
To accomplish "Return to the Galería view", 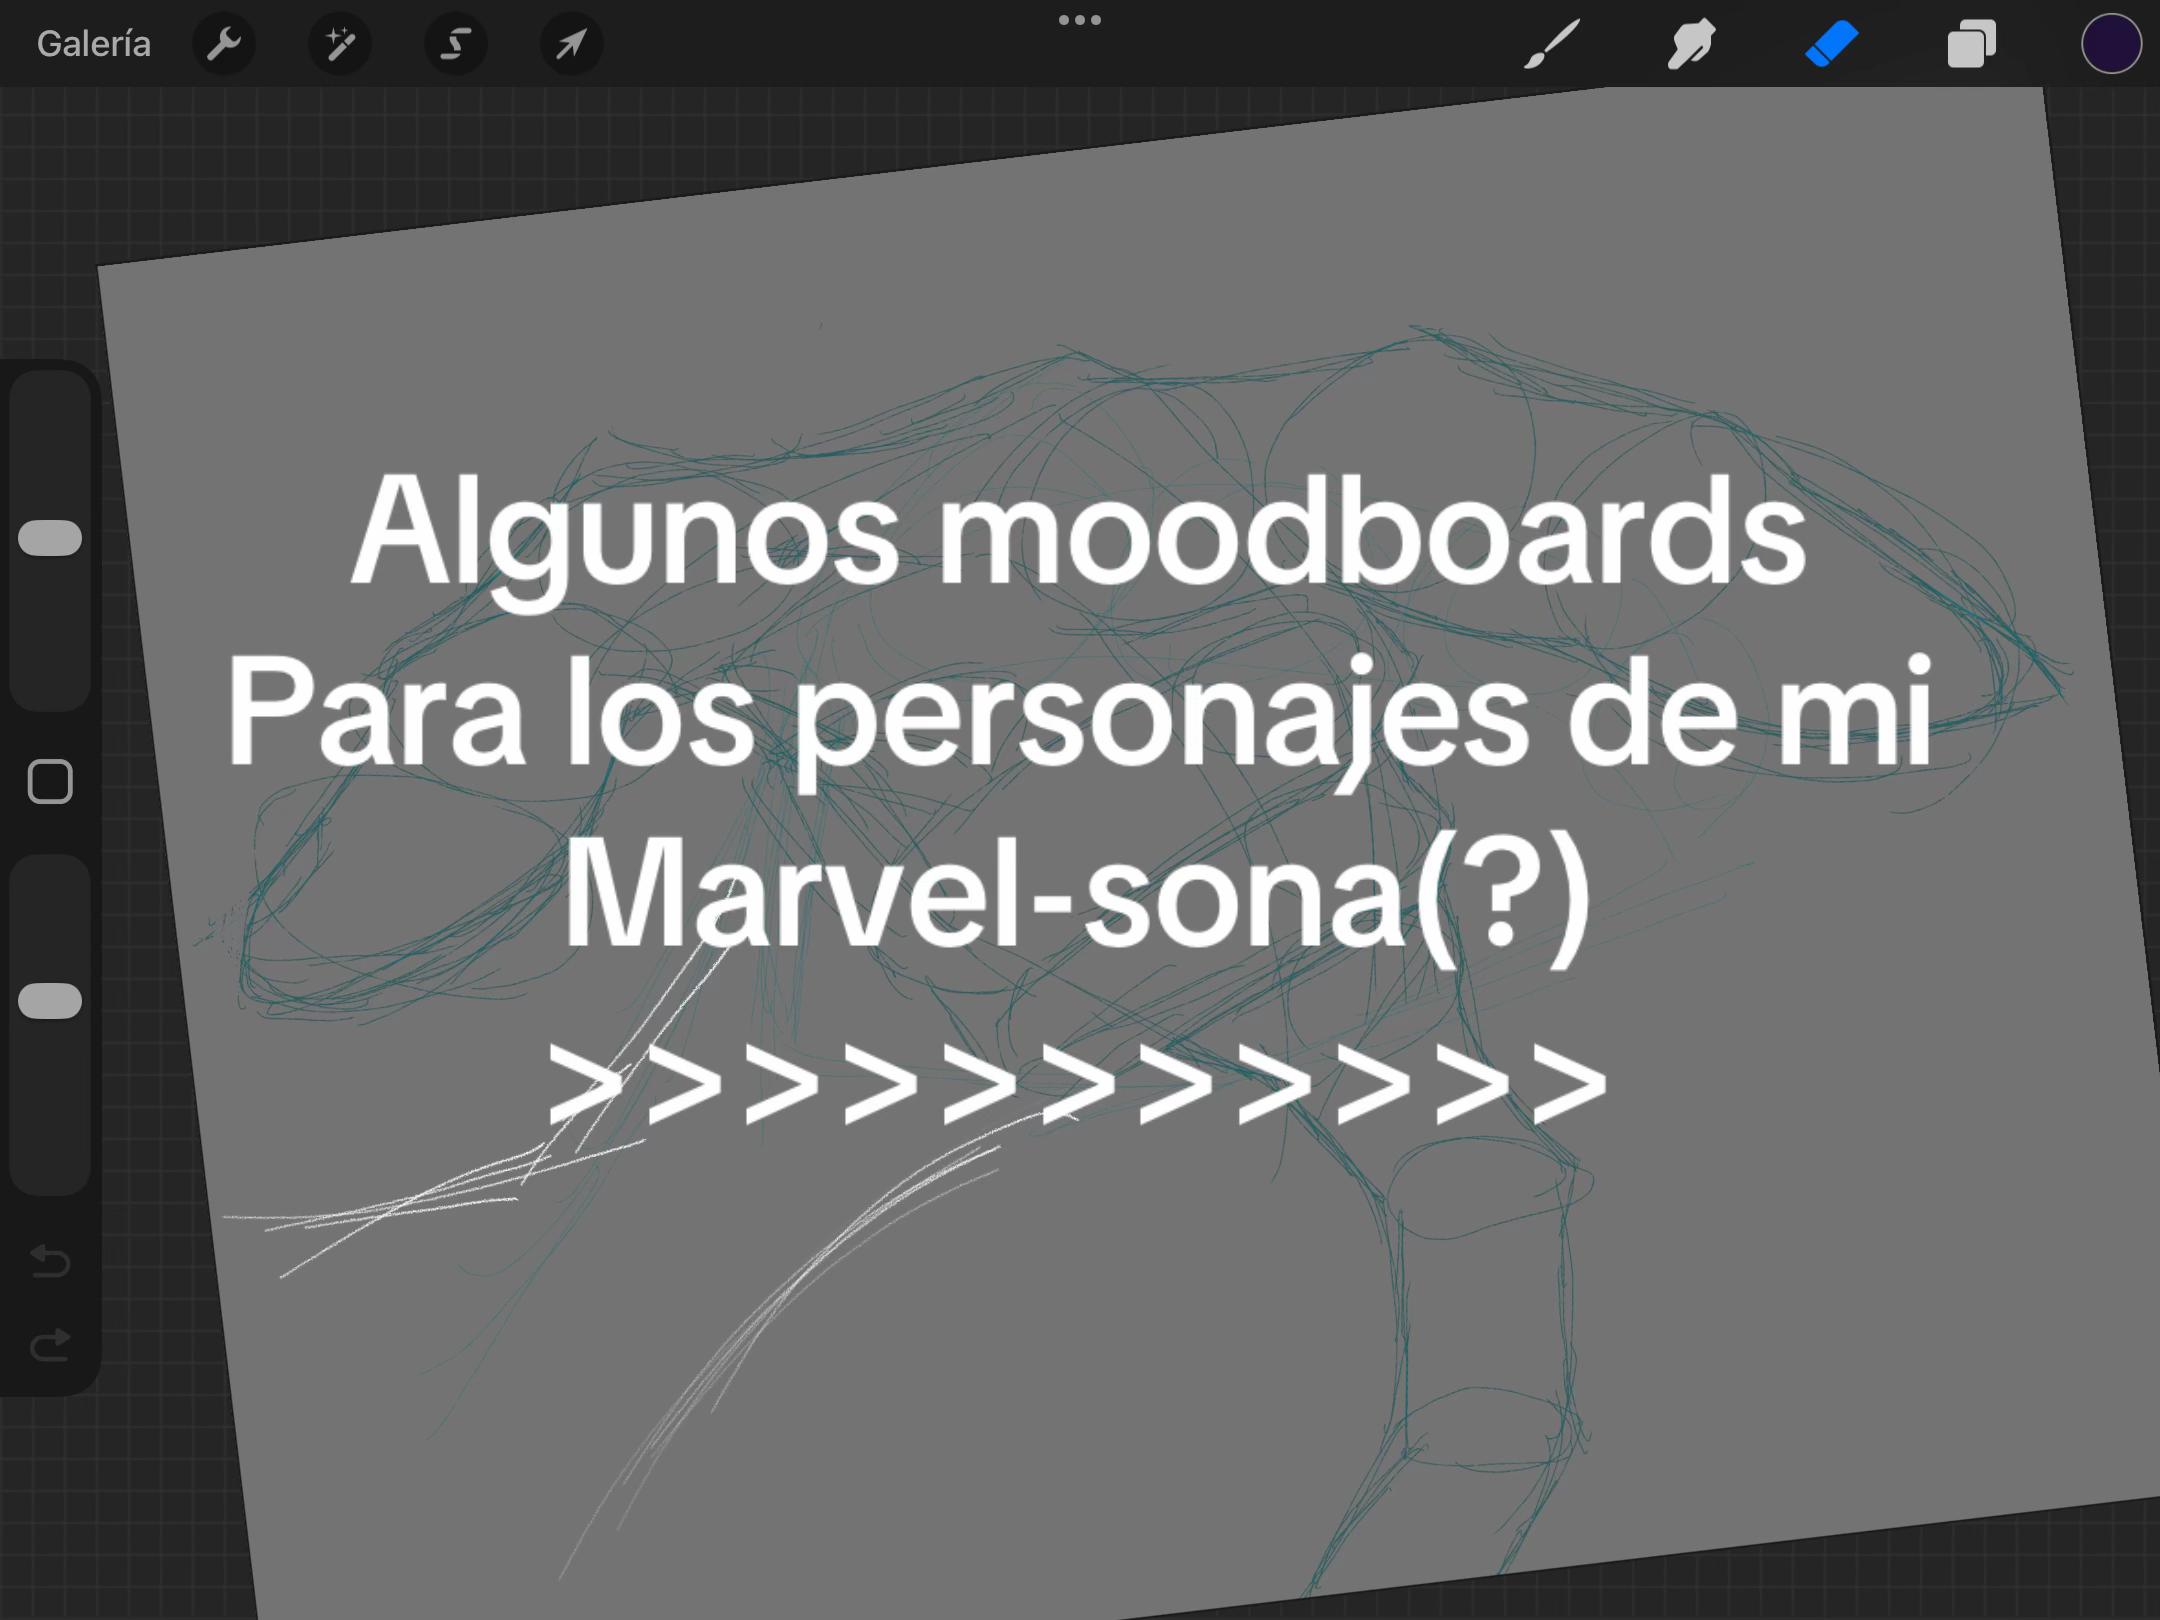I will (94, 44).
